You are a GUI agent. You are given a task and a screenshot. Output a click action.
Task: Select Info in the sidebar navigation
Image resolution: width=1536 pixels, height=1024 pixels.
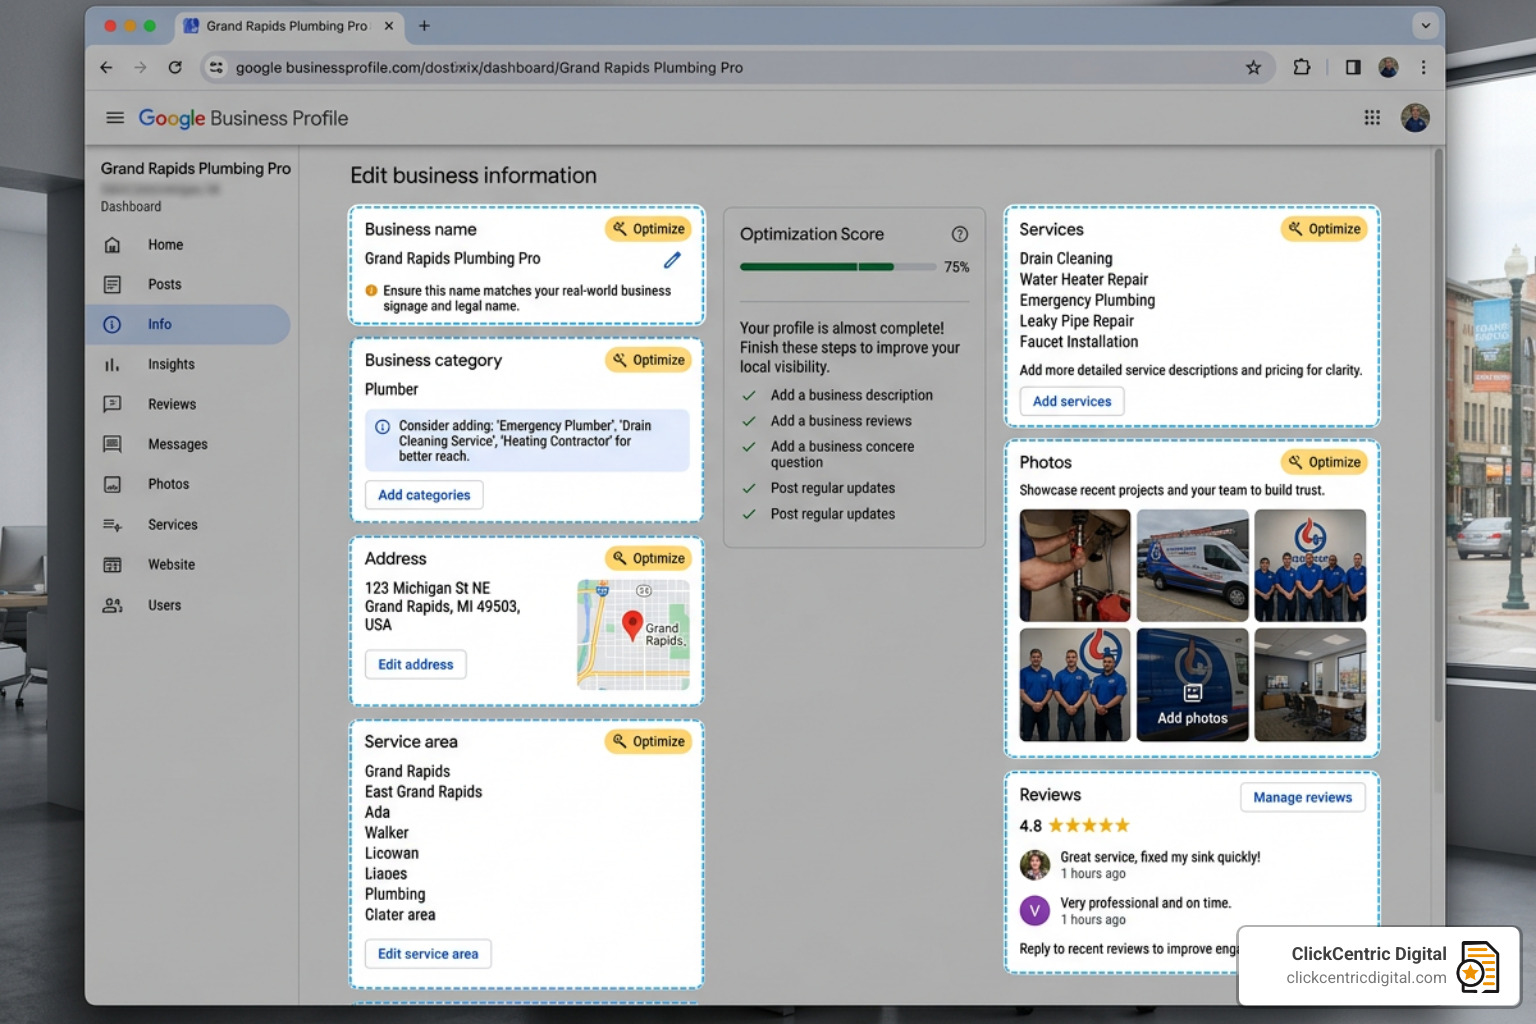(x=159, y=324)
